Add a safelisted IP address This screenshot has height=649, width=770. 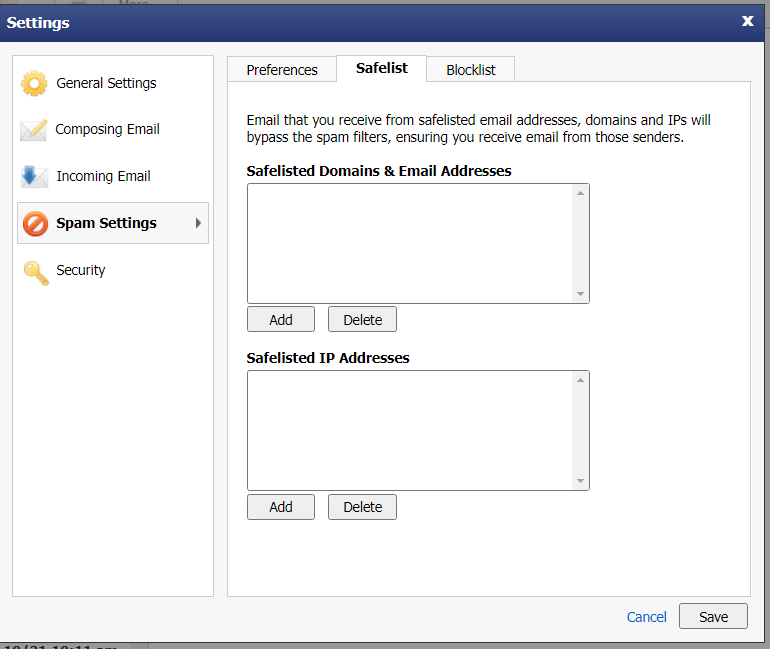pyautogui.click(x=281, y=507)
